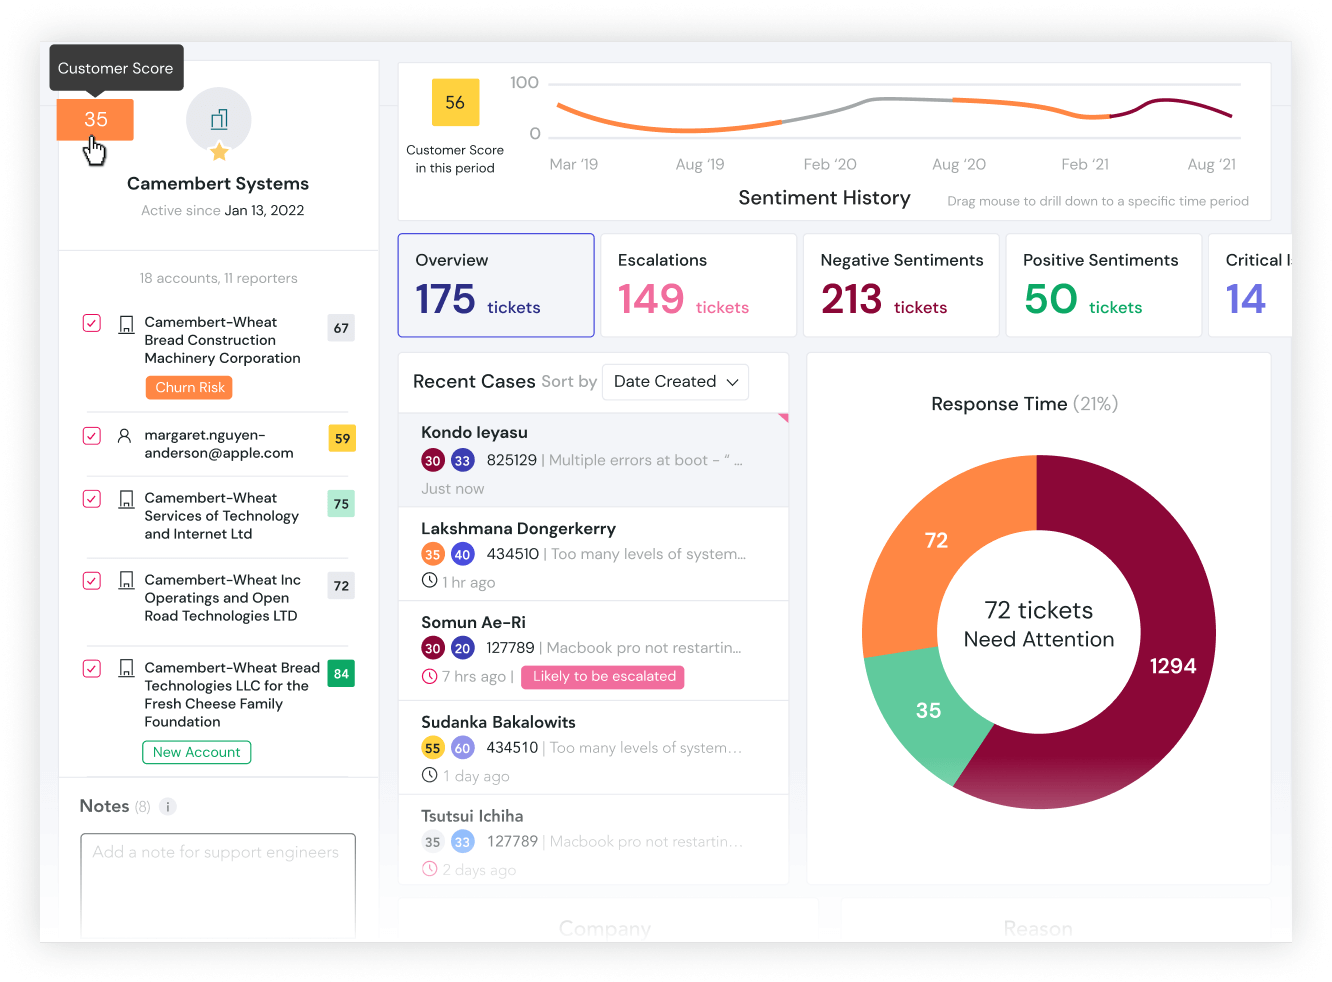1332x982 pixels.
Task: Open the Somun Ae-Ri case
Action: coord(594,651)
